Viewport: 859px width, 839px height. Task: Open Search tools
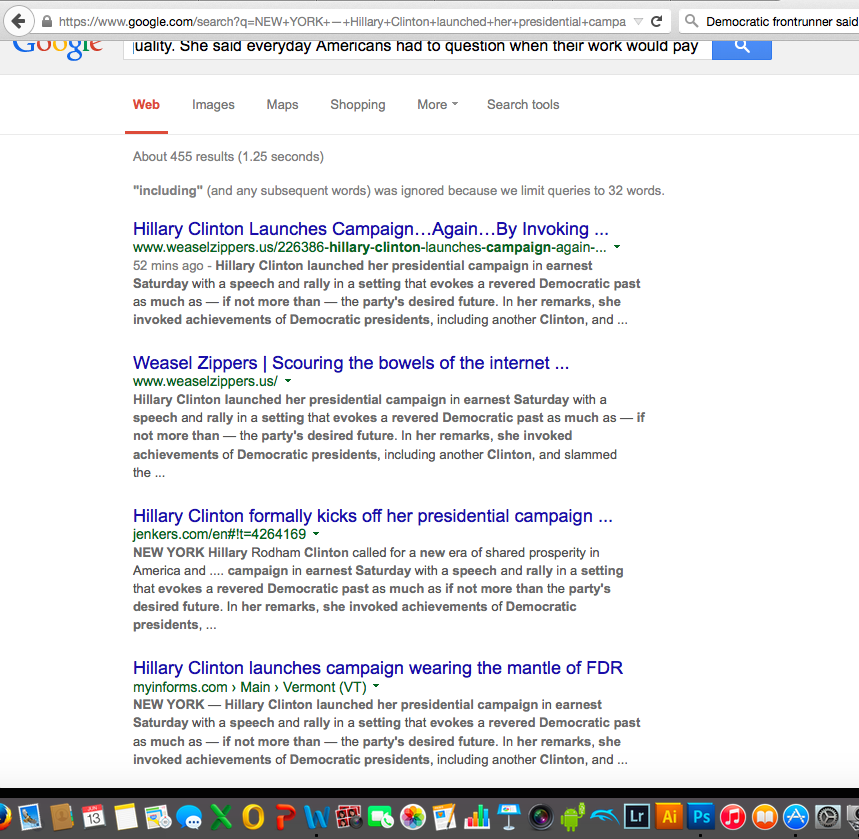[x=523, y=105]
